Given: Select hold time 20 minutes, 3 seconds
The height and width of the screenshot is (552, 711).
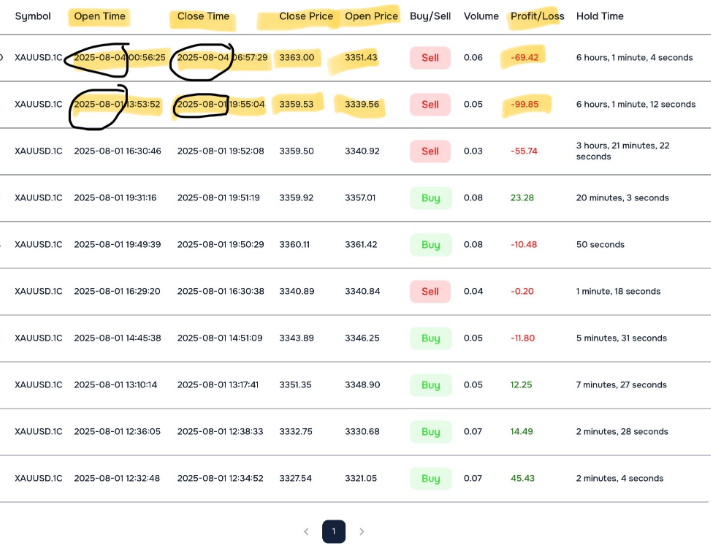Looking at the screenshot, I should (623, 198).
